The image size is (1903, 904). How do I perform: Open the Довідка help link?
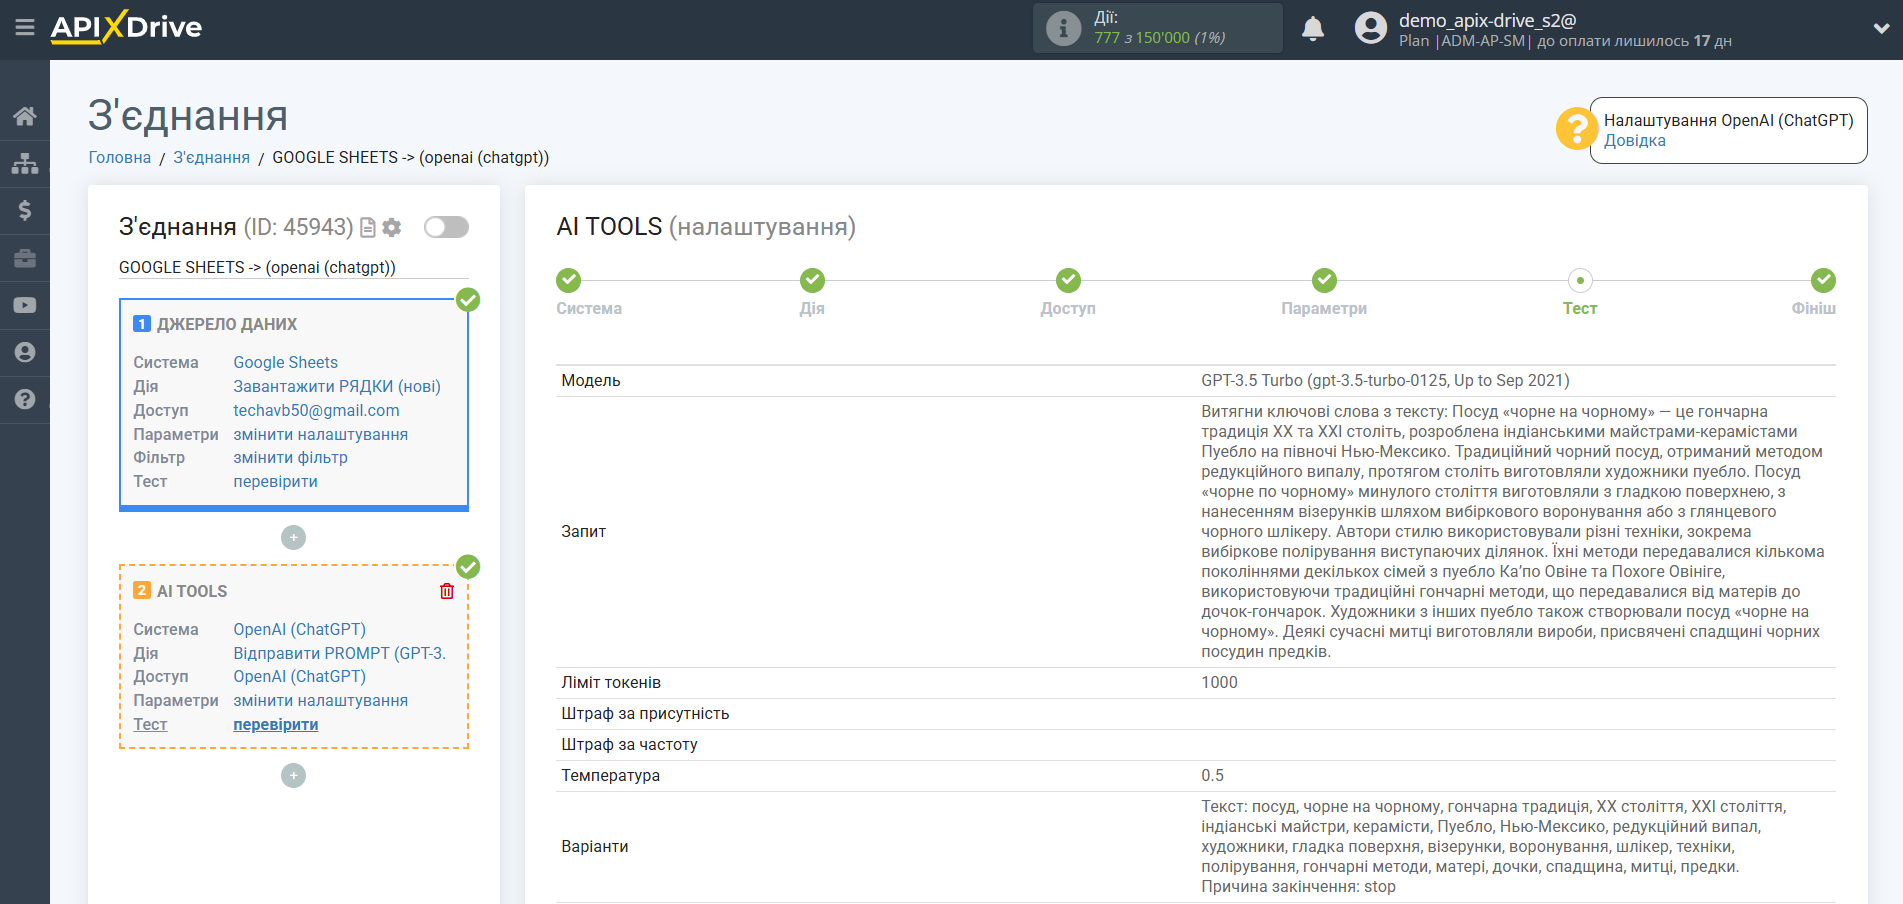1635,141
